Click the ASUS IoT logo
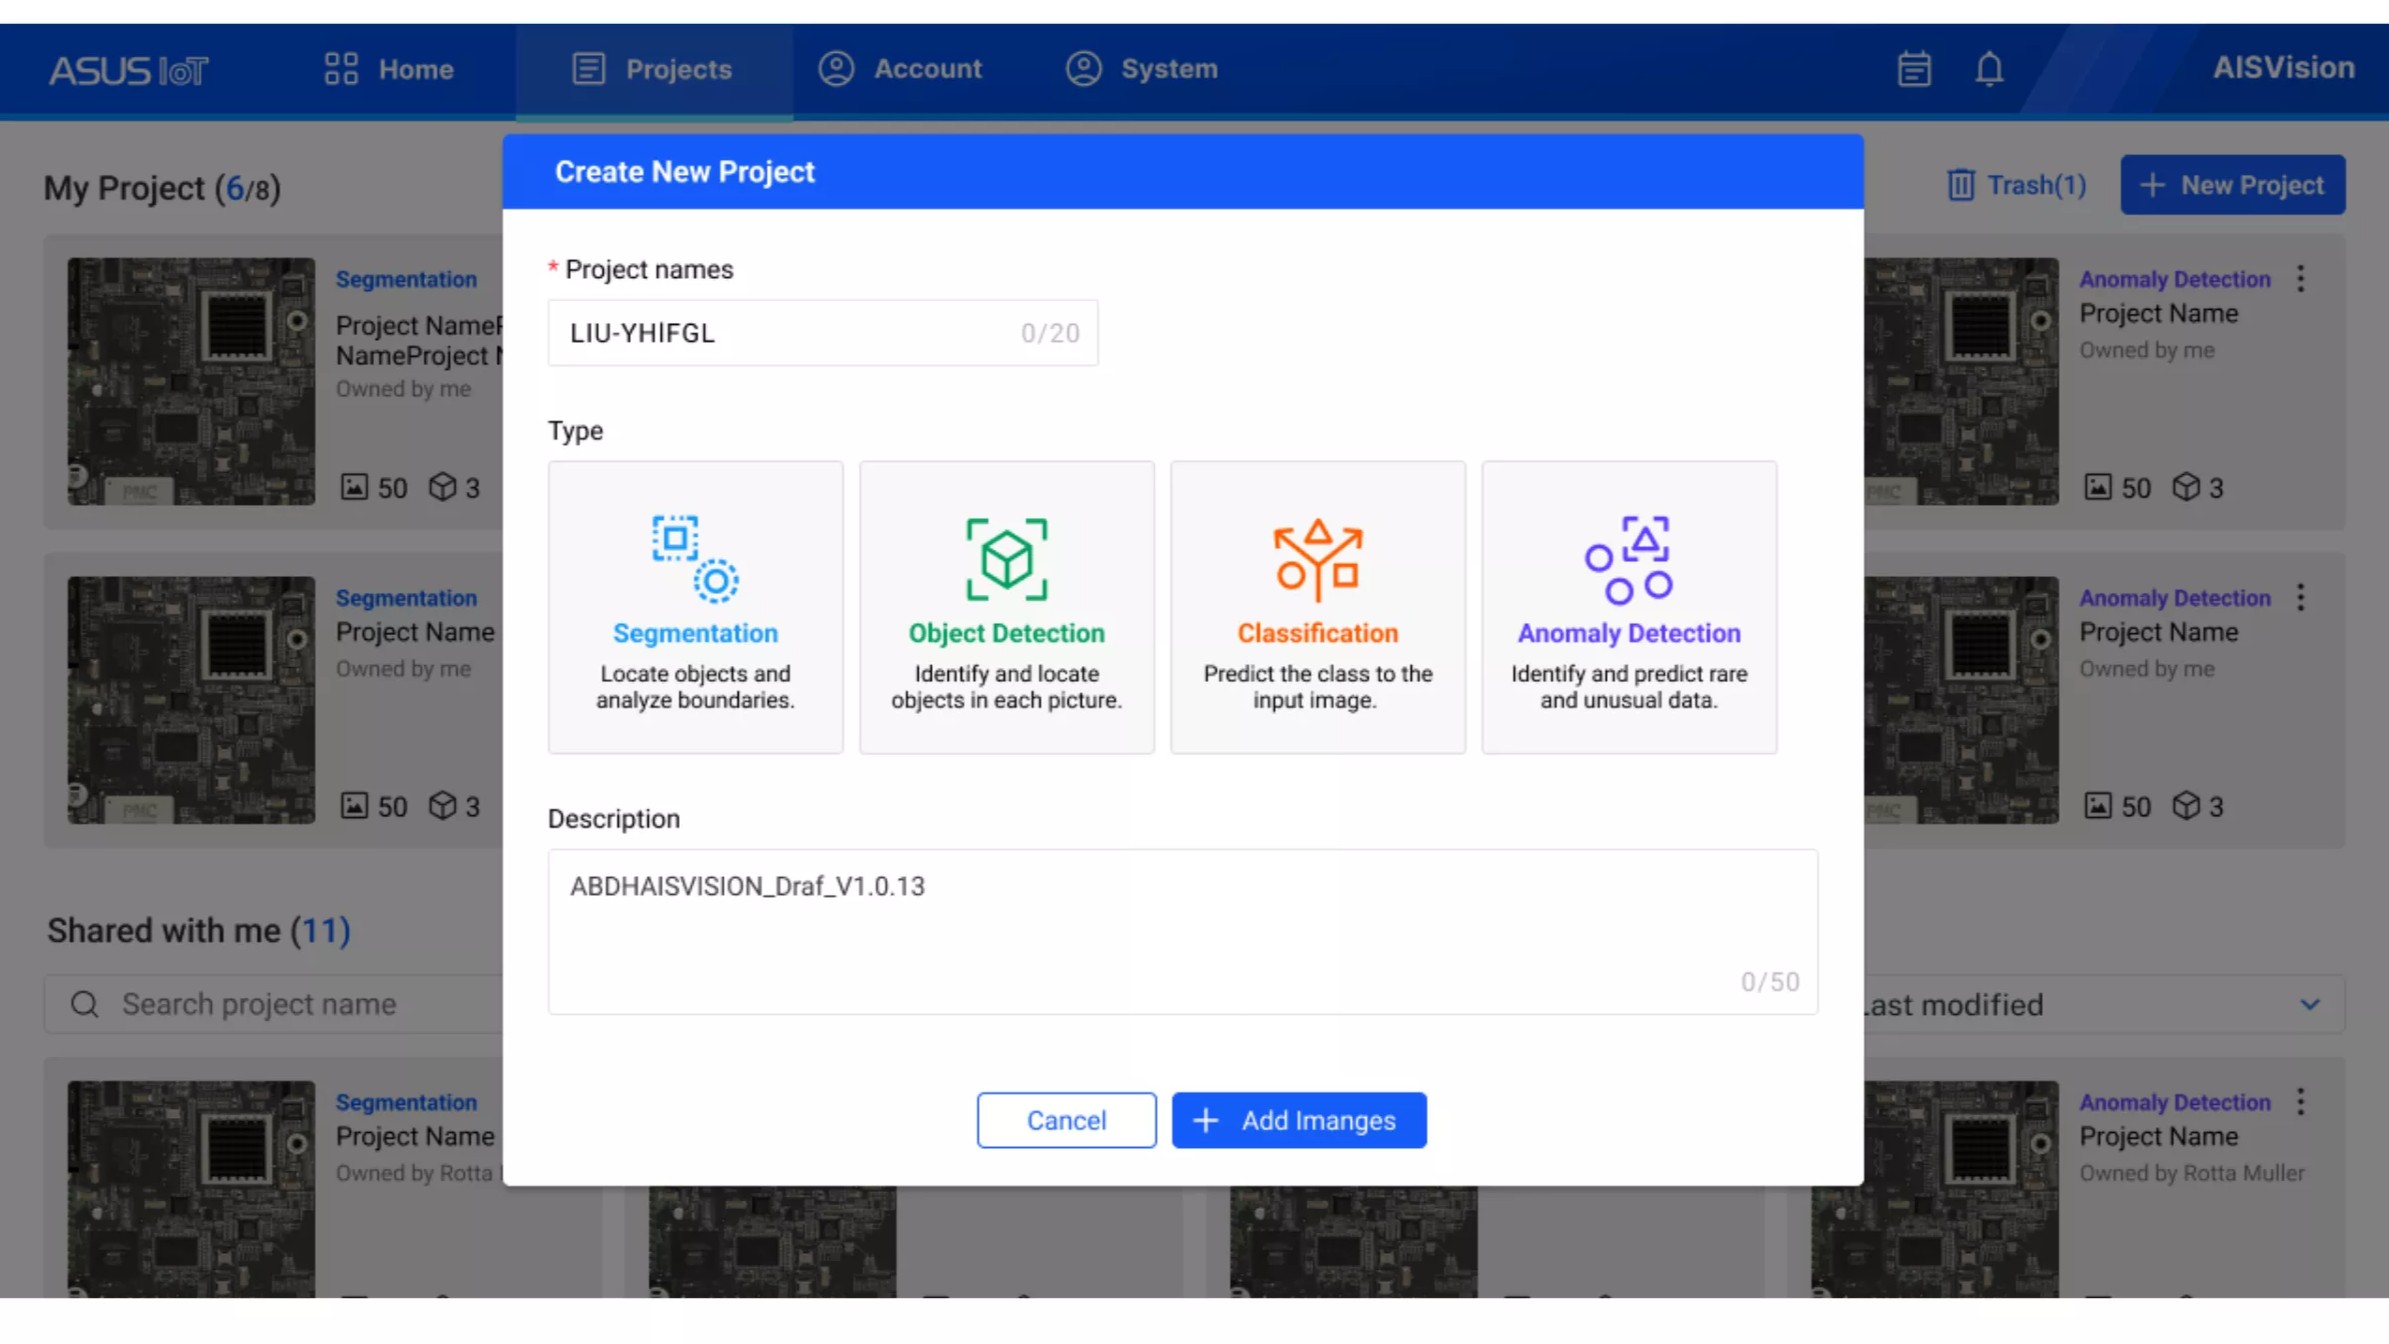This screenshot has height=1344, width=2389. pyautogui.click(x=128, y=70)
